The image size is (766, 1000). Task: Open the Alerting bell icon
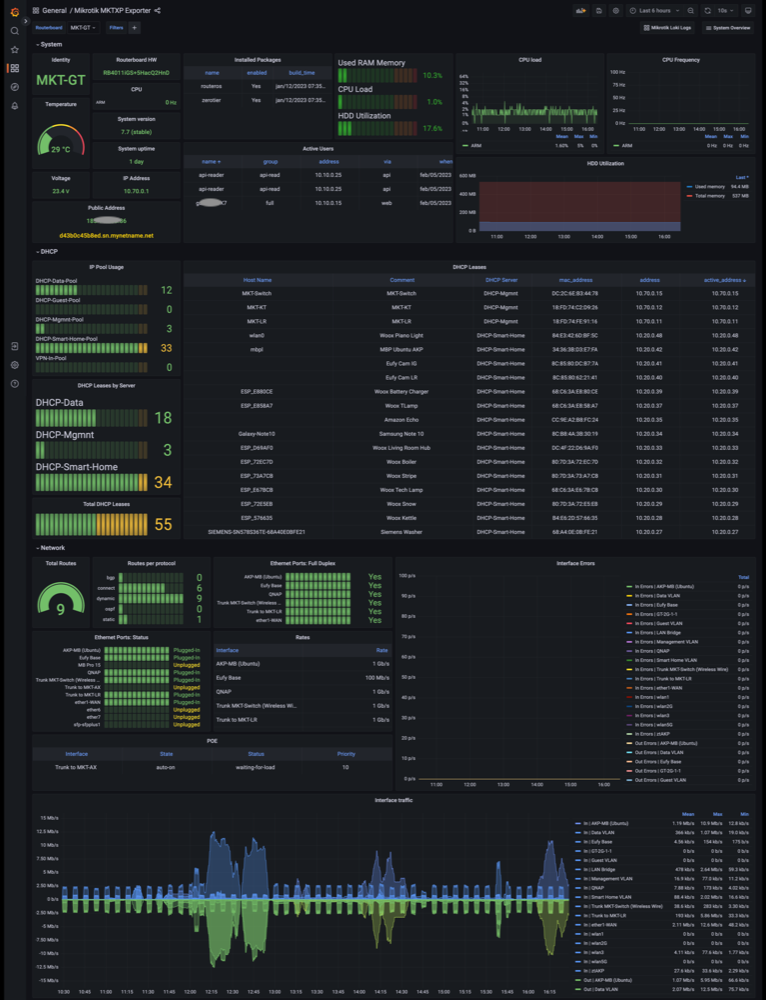click(x=14, y=106)
